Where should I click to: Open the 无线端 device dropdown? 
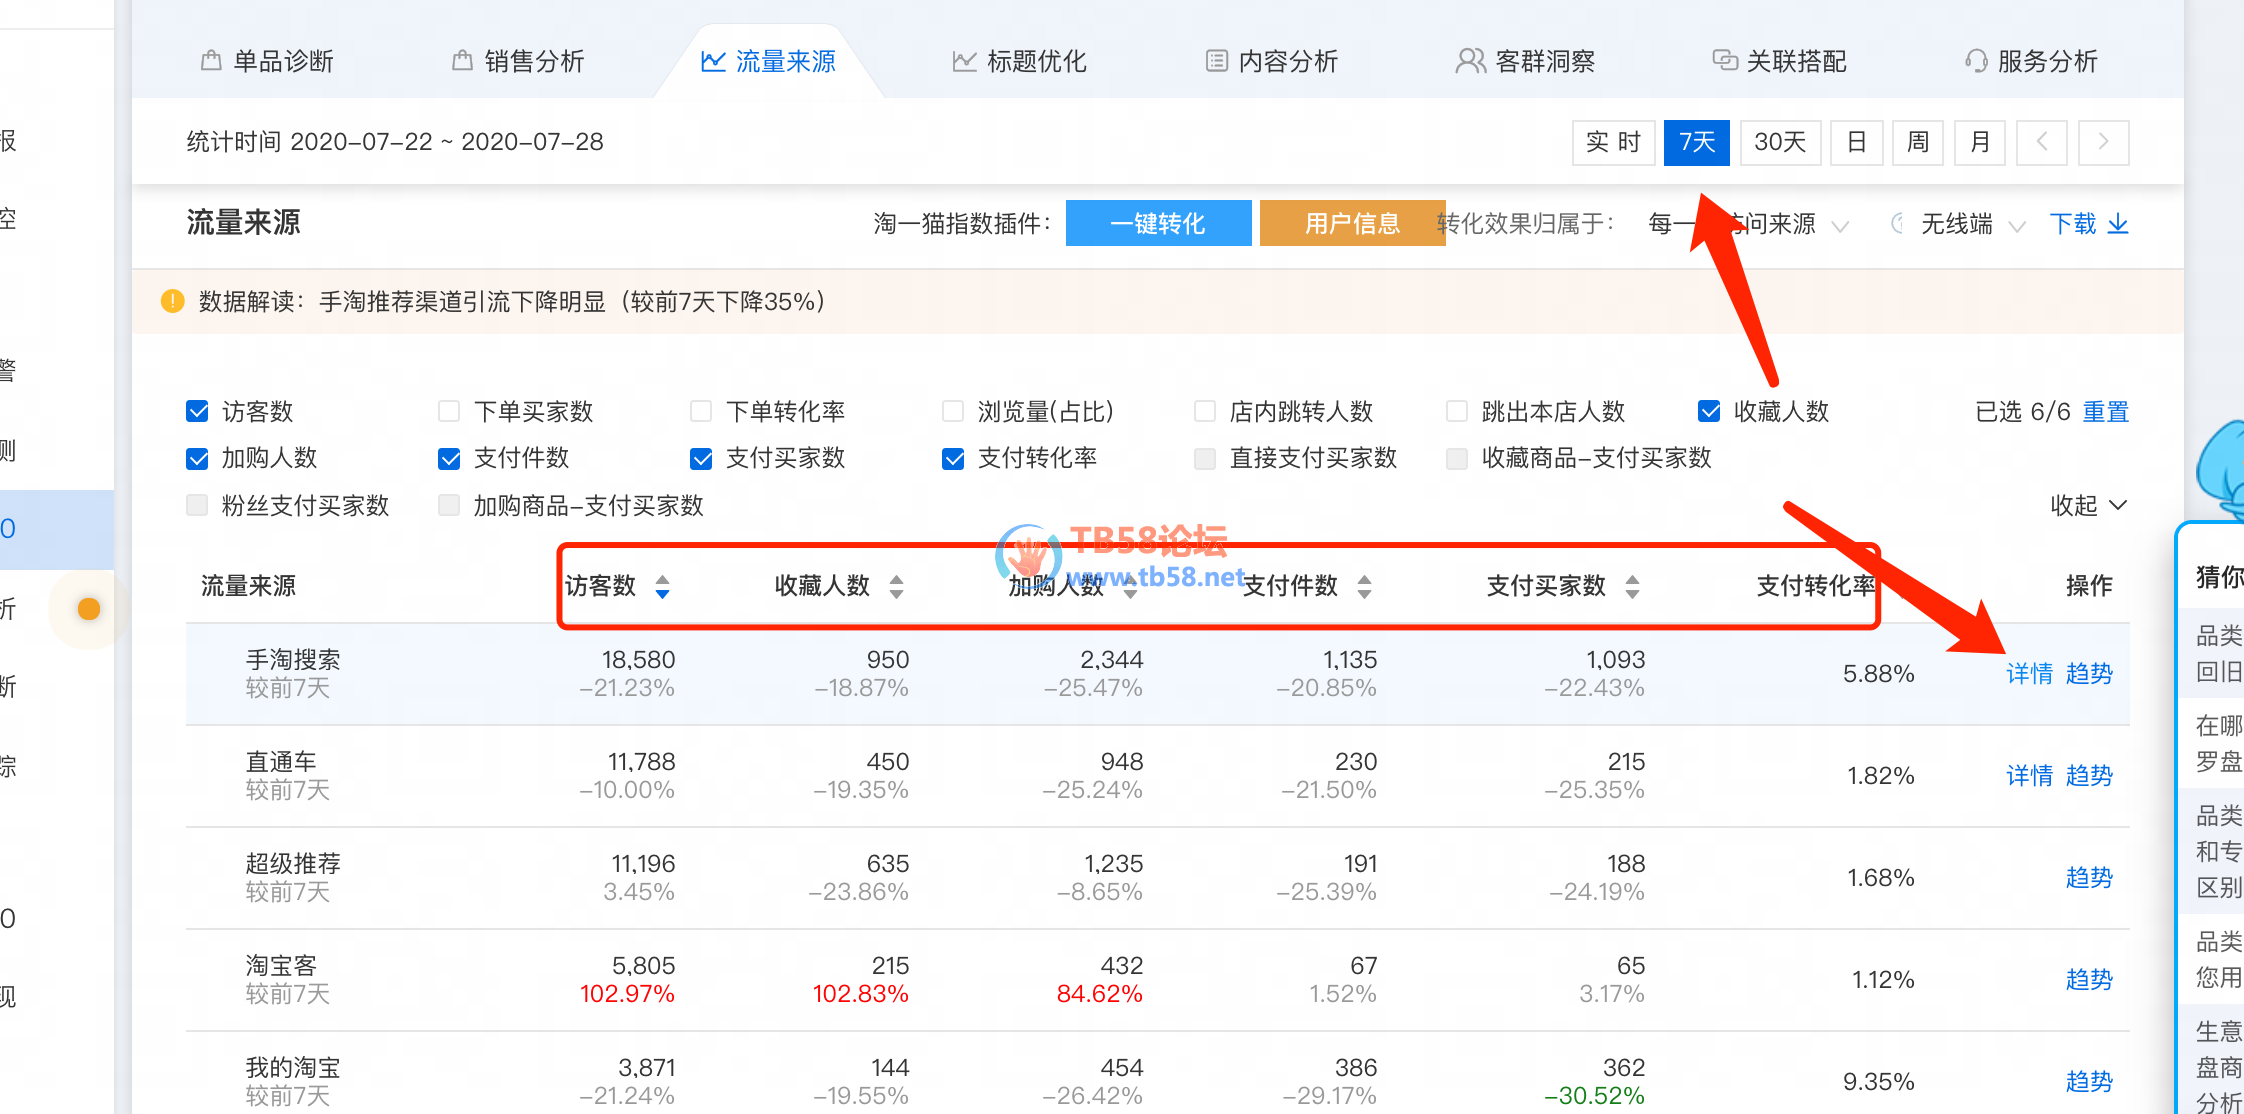[1972, 224]
